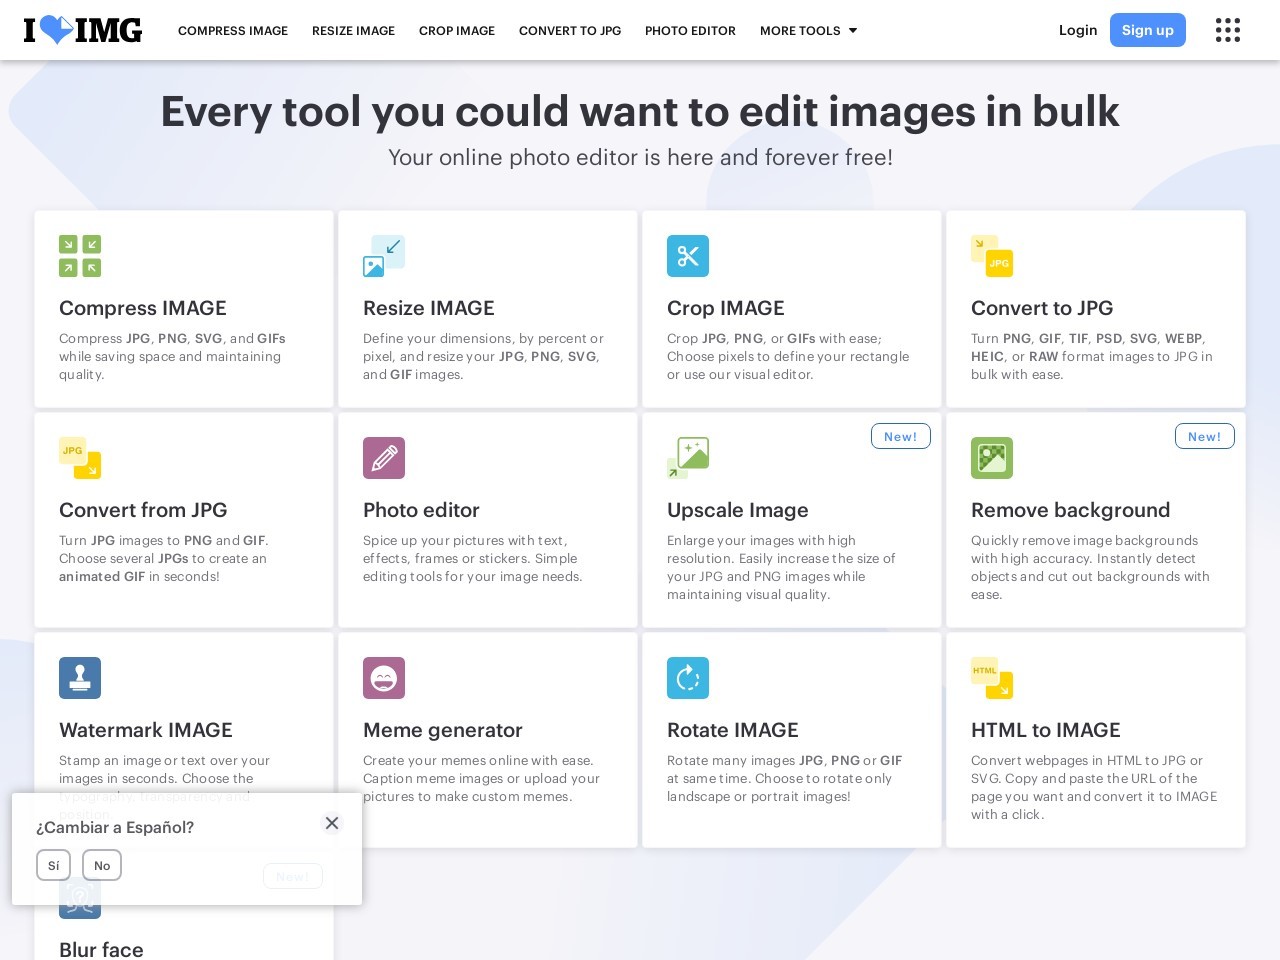
Task: Click the Convert from JPG description text
Action: pyautogui.click(x=164, y=558)
